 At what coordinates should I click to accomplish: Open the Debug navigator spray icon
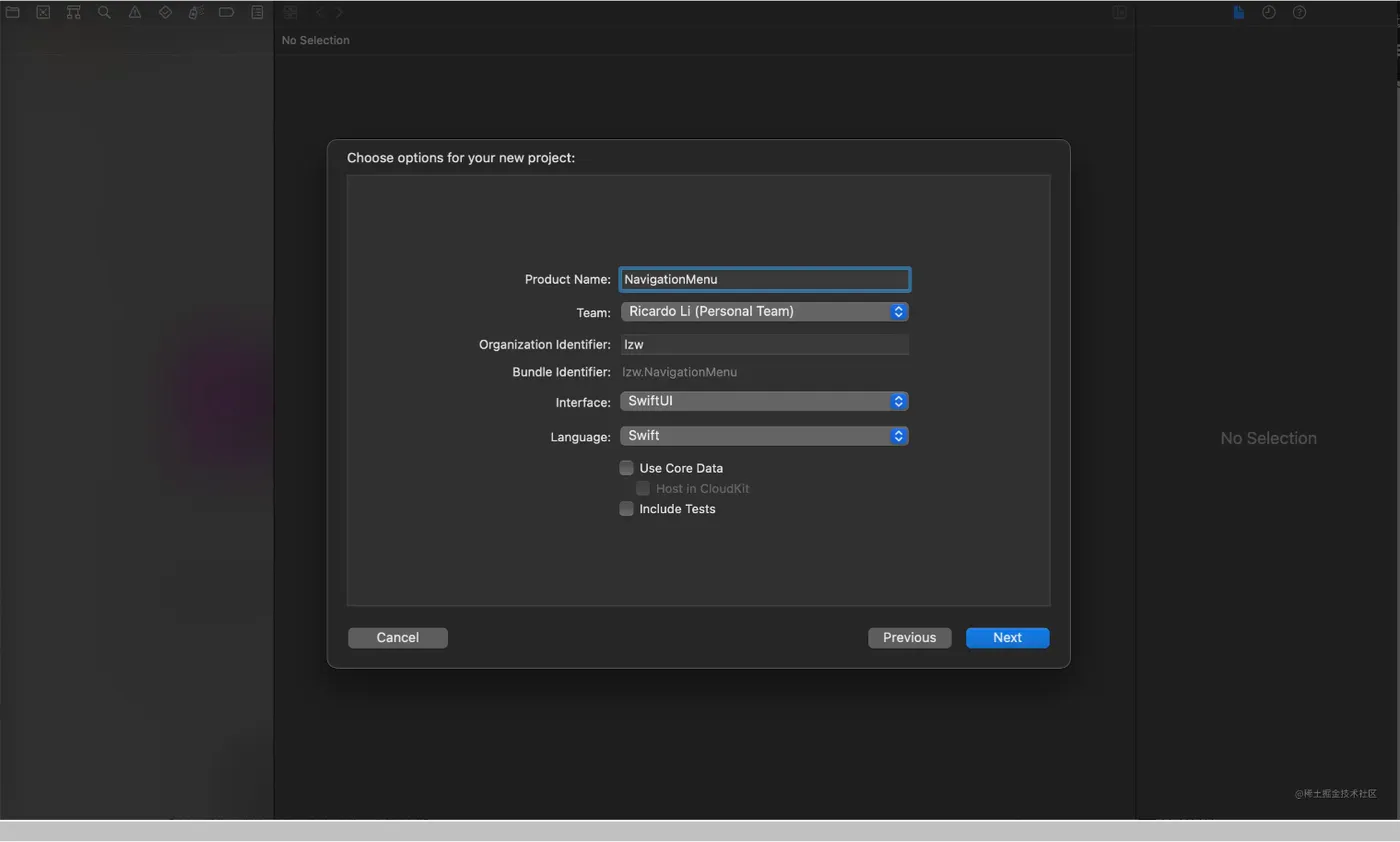click(196, 13)
